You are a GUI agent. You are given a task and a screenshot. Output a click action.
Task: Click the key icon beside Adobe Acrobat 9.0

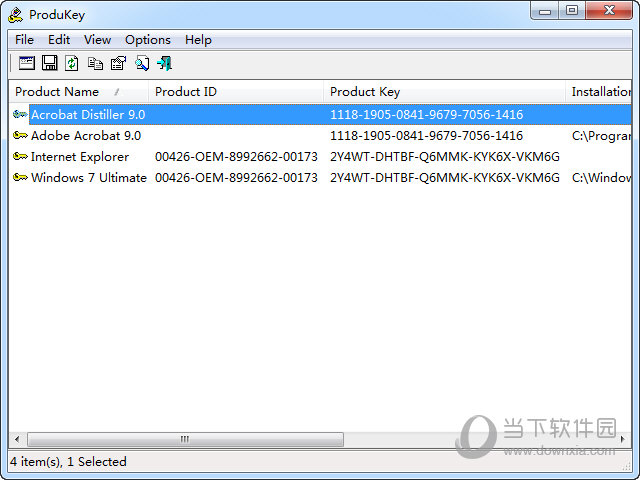[20, 135]
